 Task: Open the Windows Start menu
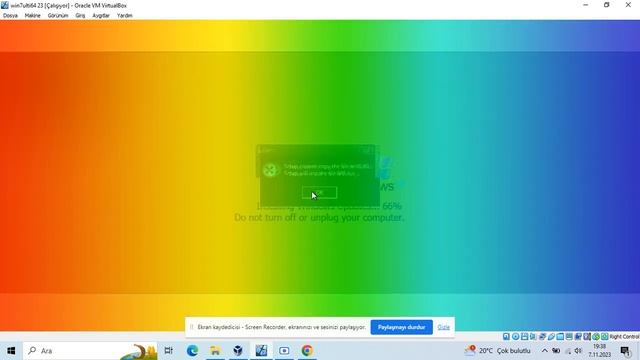(11, 351)
